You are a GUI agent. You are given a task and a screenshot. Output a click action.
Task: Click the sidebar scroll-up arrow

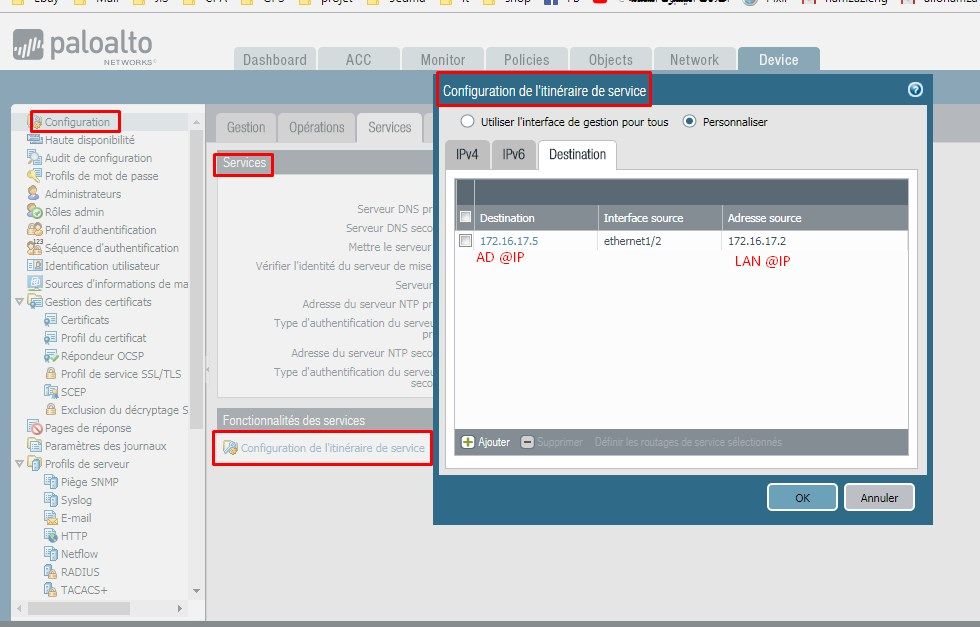pyautogui.click(x=196, y=122)
